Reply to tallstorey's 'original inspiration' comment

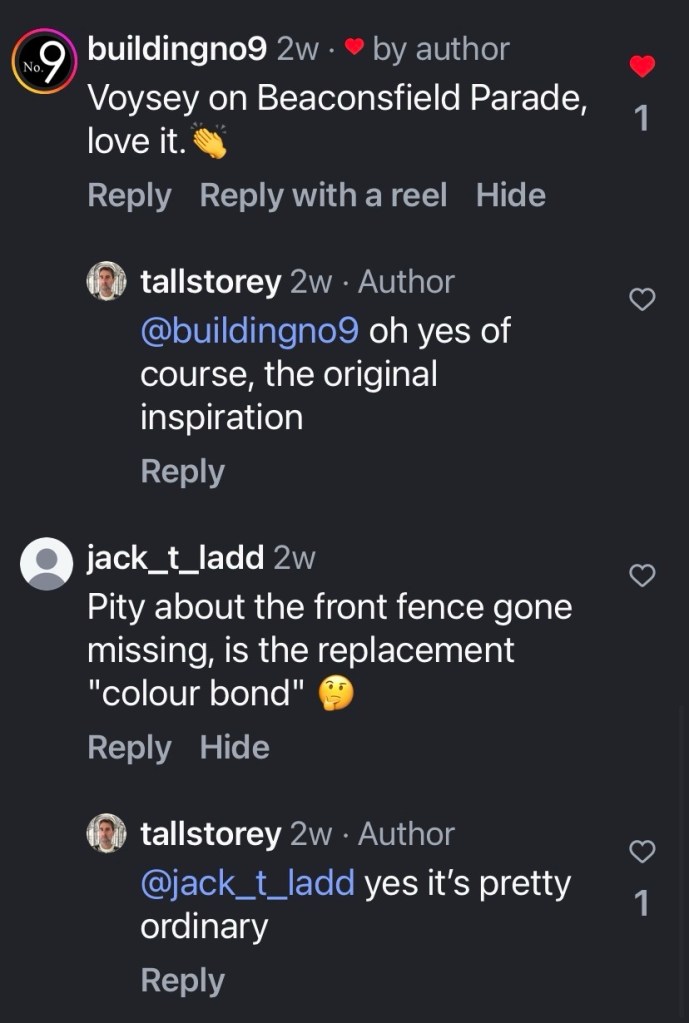182,471
